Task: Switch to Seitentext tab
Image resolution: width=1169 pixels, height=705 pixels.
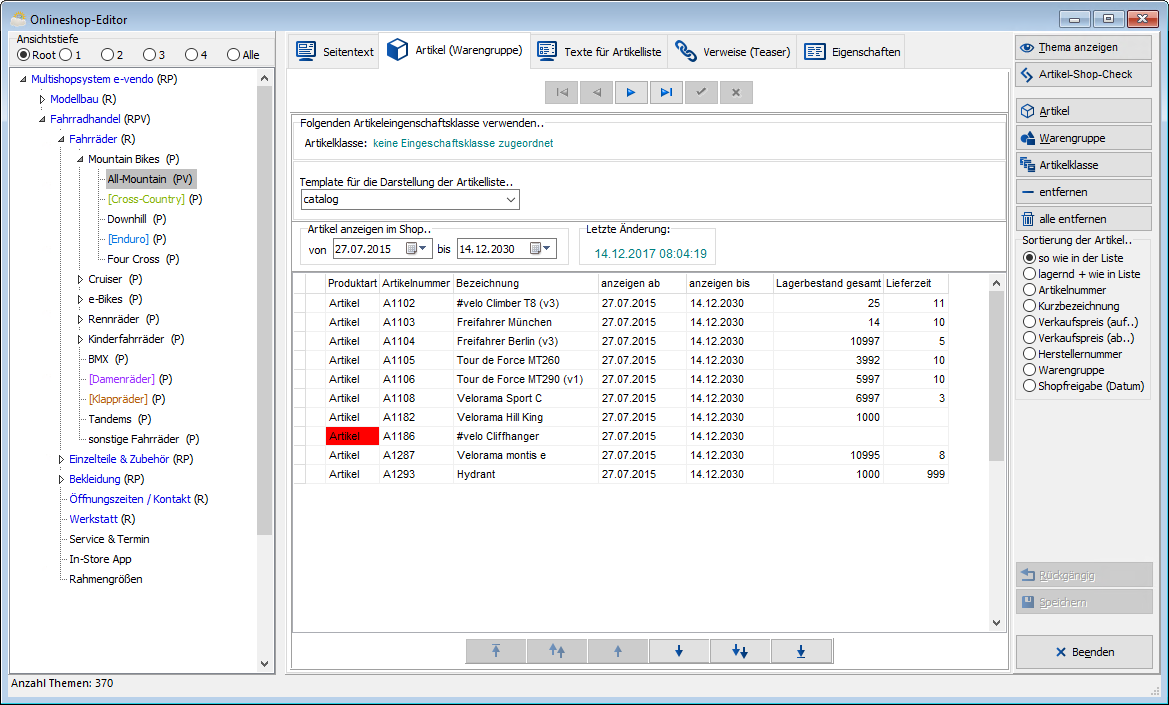Action: tap(334, 51)
